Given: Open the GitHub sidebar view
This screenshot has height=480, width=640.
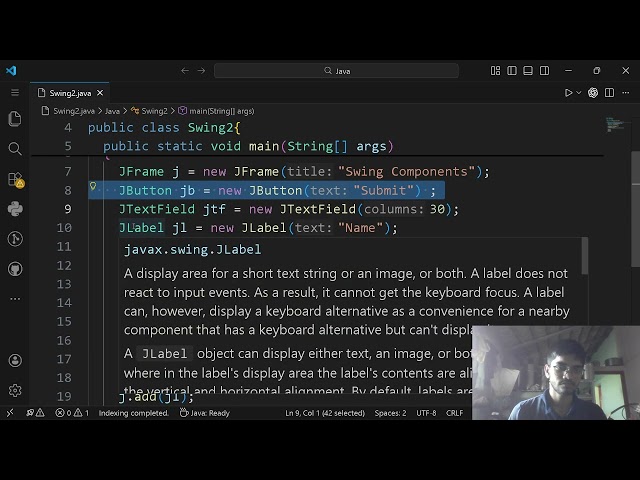Looking at the screenshot, I should (x=15, y=269).
